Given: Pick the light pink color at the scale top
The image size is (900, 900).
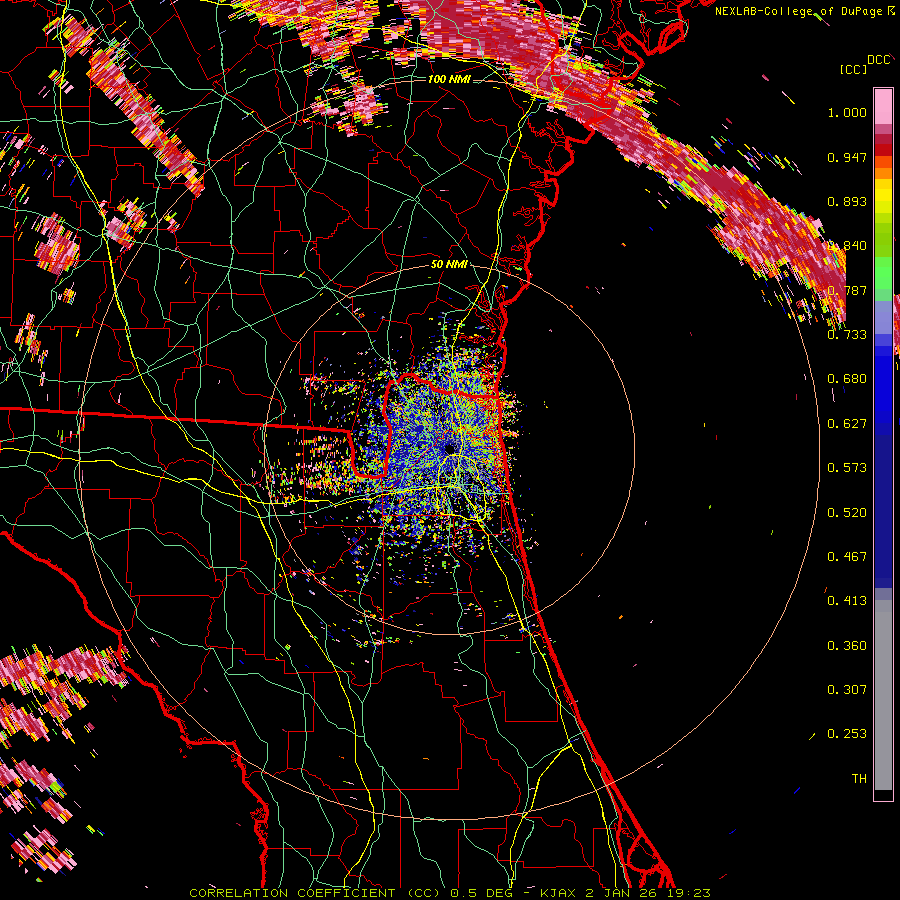Looking at the screenshot, I should pos(883,106).
